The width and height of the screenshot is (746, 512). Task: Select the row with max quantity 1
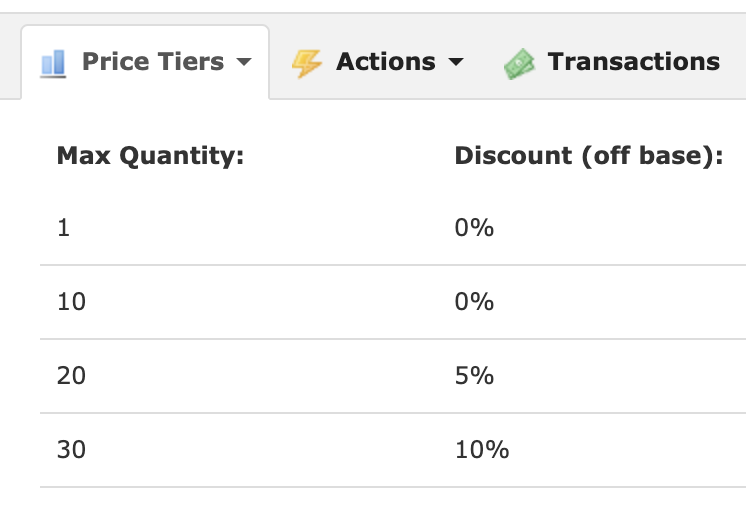tap(393, 227)
